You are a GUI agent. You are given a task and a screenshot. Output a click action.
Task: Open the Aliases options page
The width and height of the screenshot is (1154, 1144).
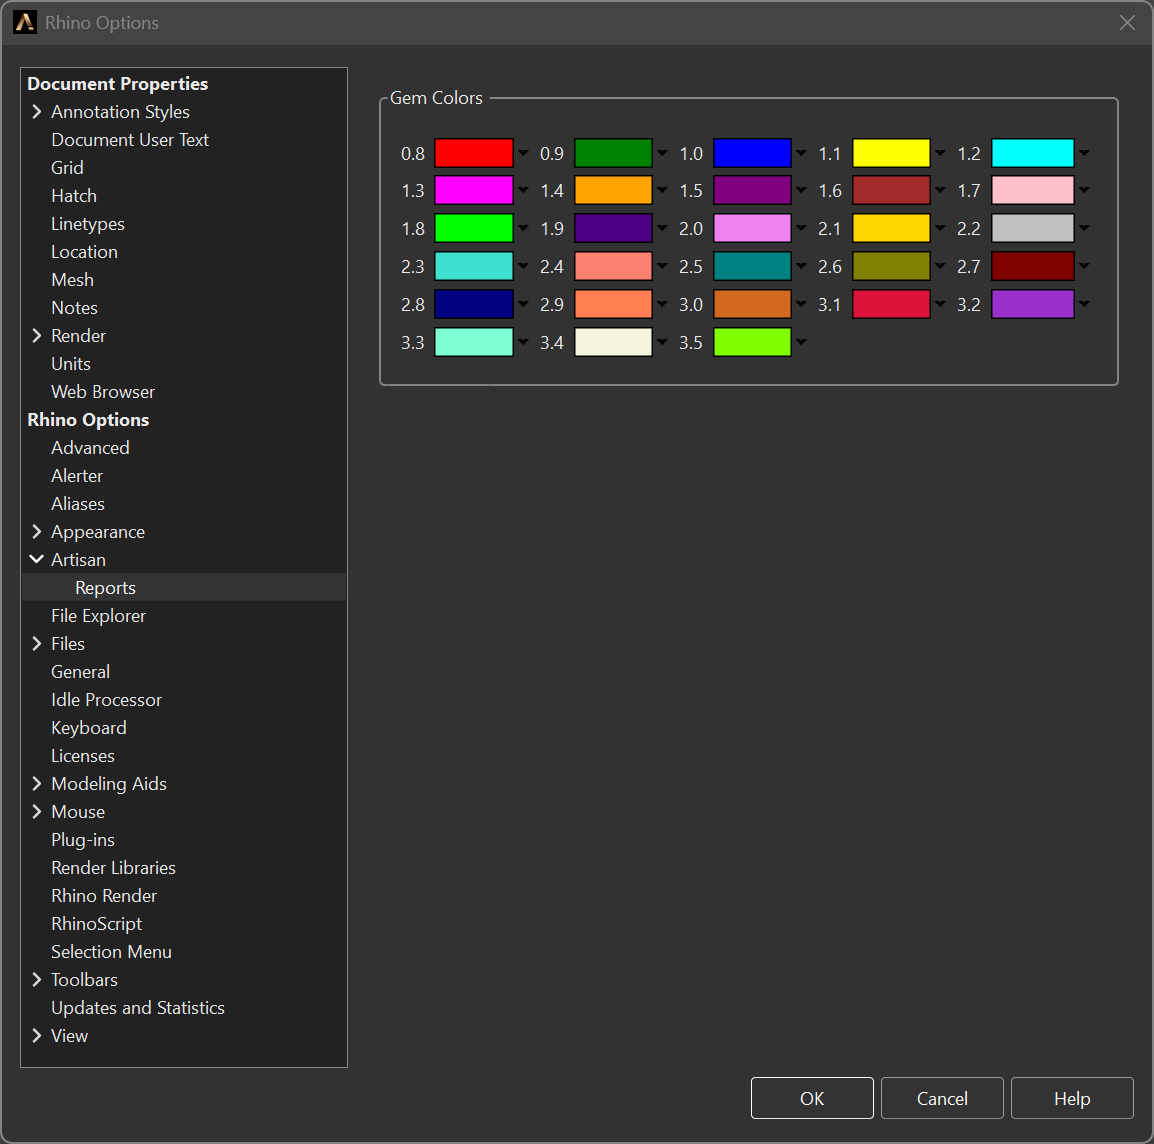[77, 504]
